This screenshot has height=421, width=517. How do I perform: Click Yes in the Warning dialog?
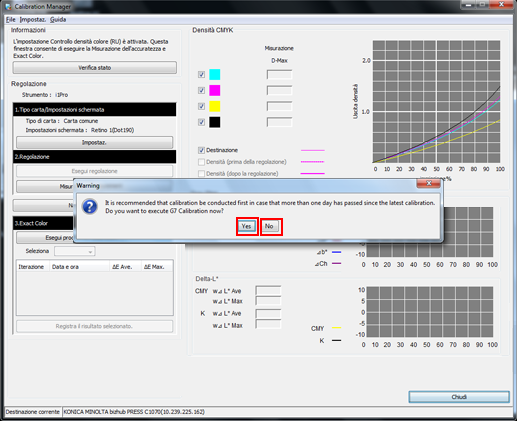click(x=247, y=226)
